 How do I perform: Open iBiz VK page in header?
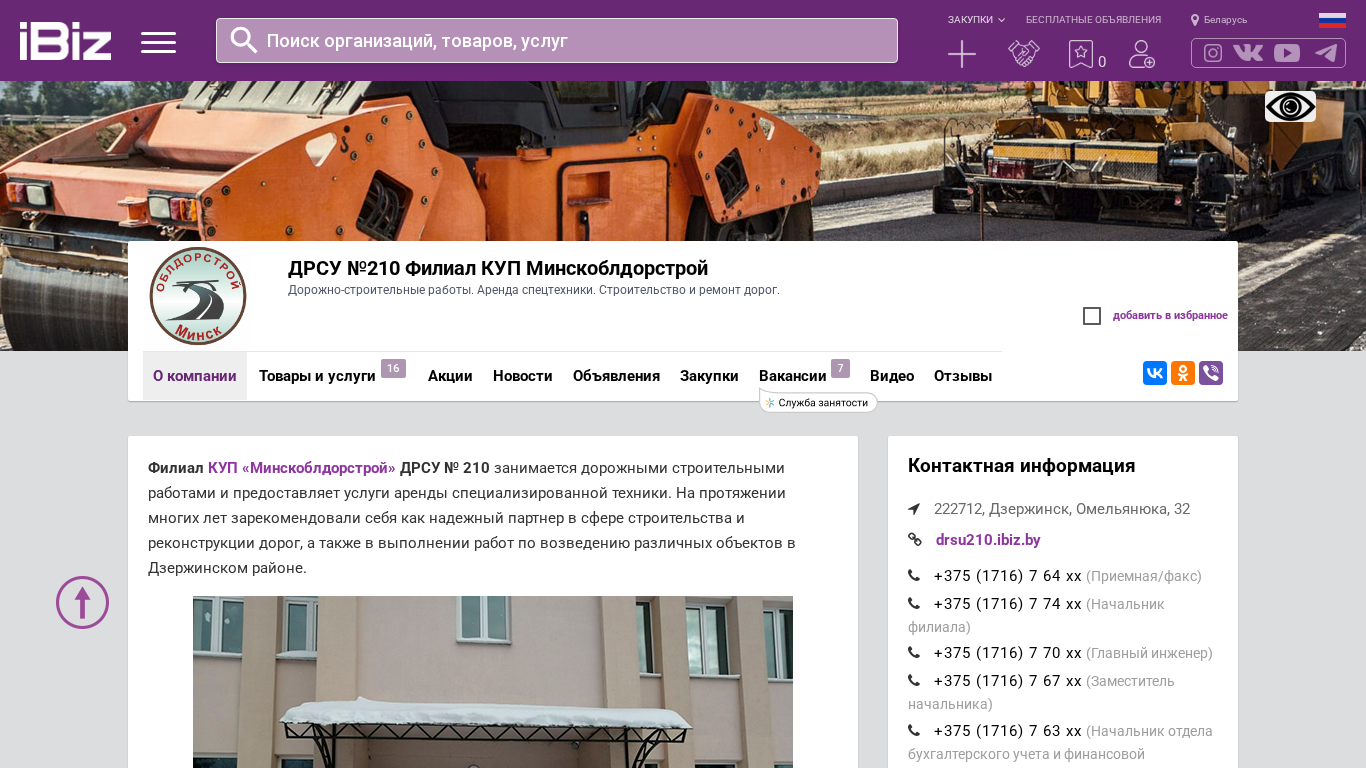1248,53
